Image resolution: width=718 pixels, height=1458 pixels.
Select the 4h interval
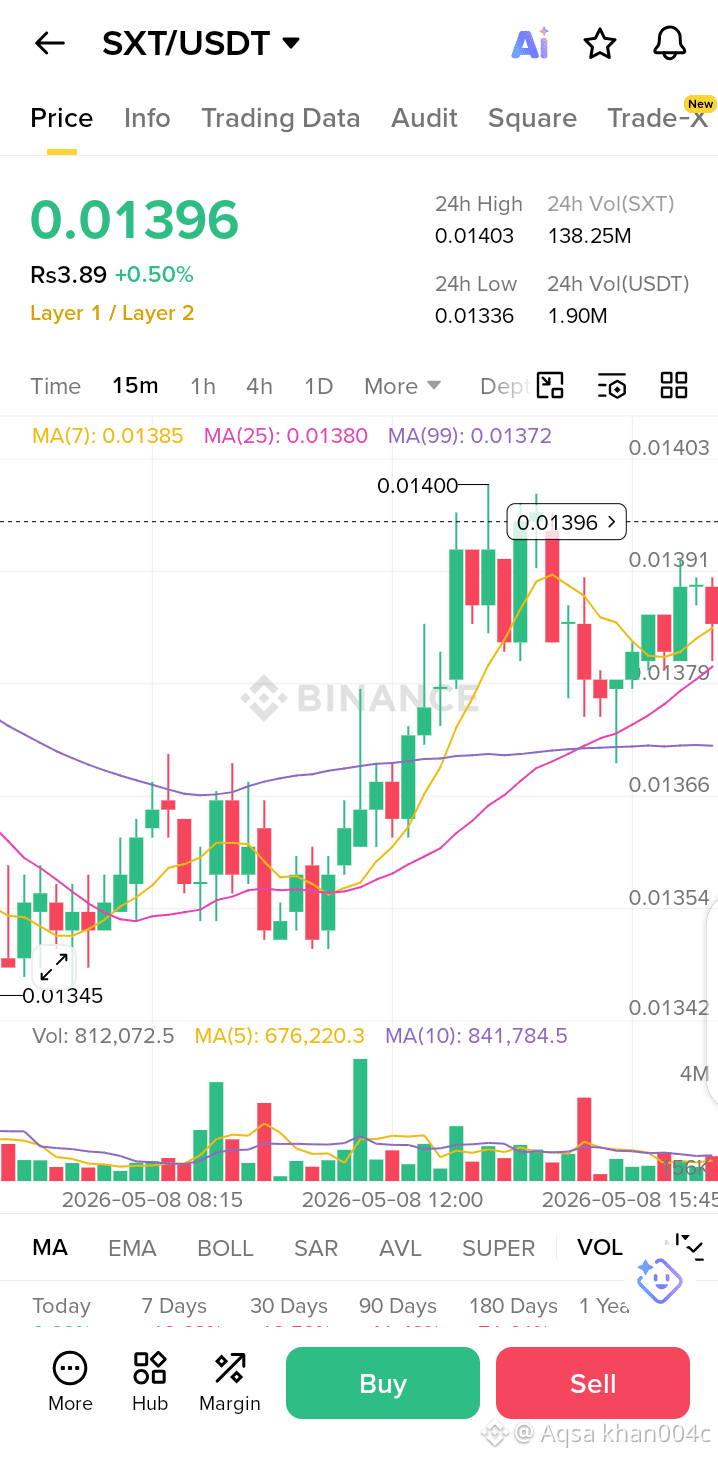(x=260, y=386)
